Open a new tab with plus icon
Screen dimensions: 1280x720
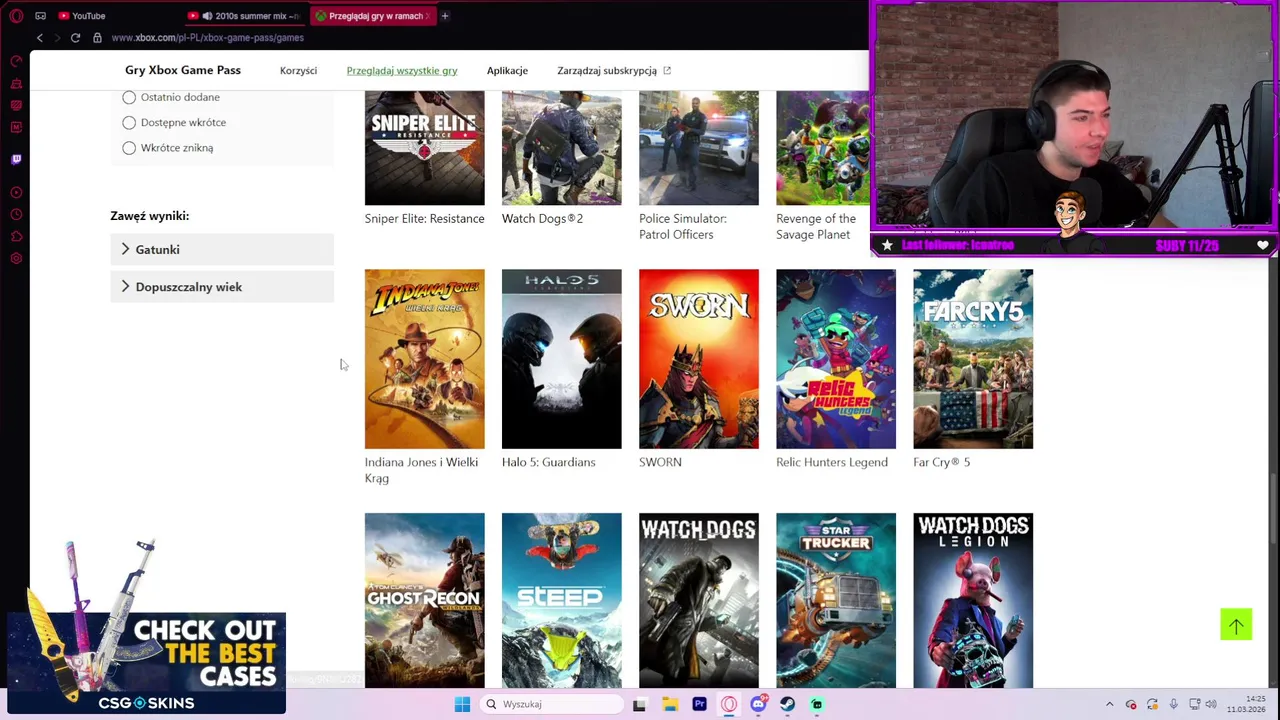point(445,16)
